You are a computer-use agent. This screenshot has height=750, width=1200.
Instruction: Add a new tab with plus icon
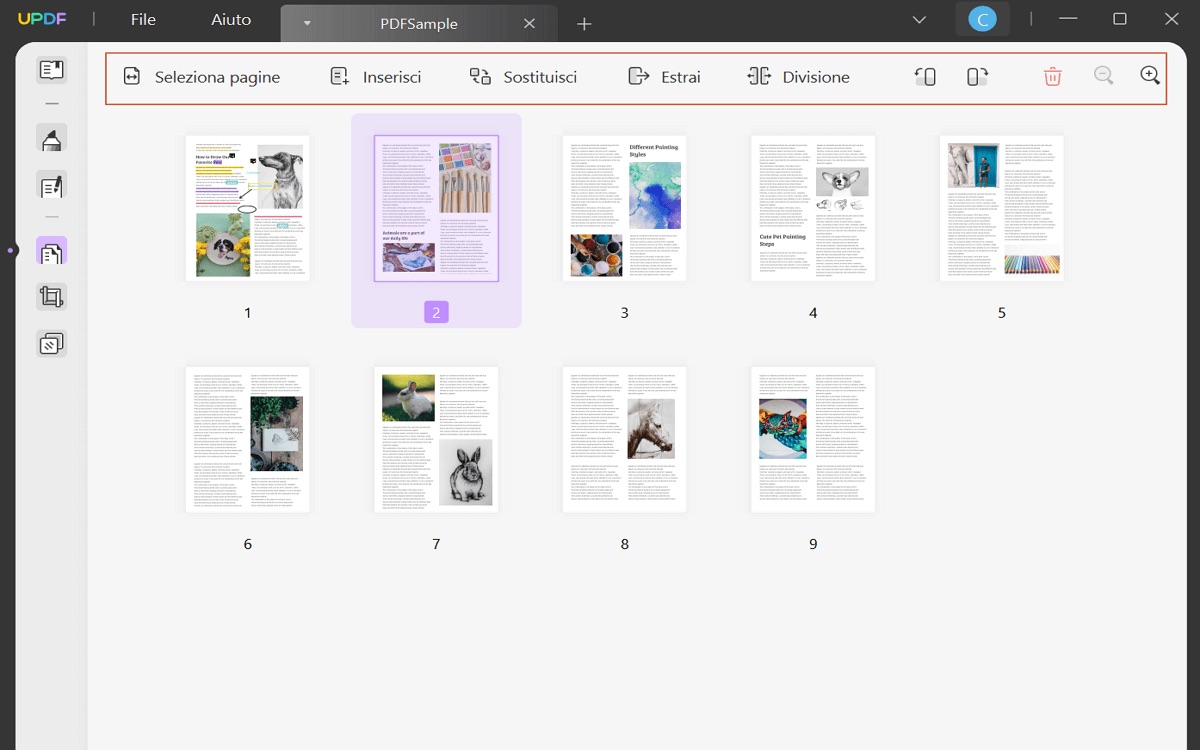(585, 23)
